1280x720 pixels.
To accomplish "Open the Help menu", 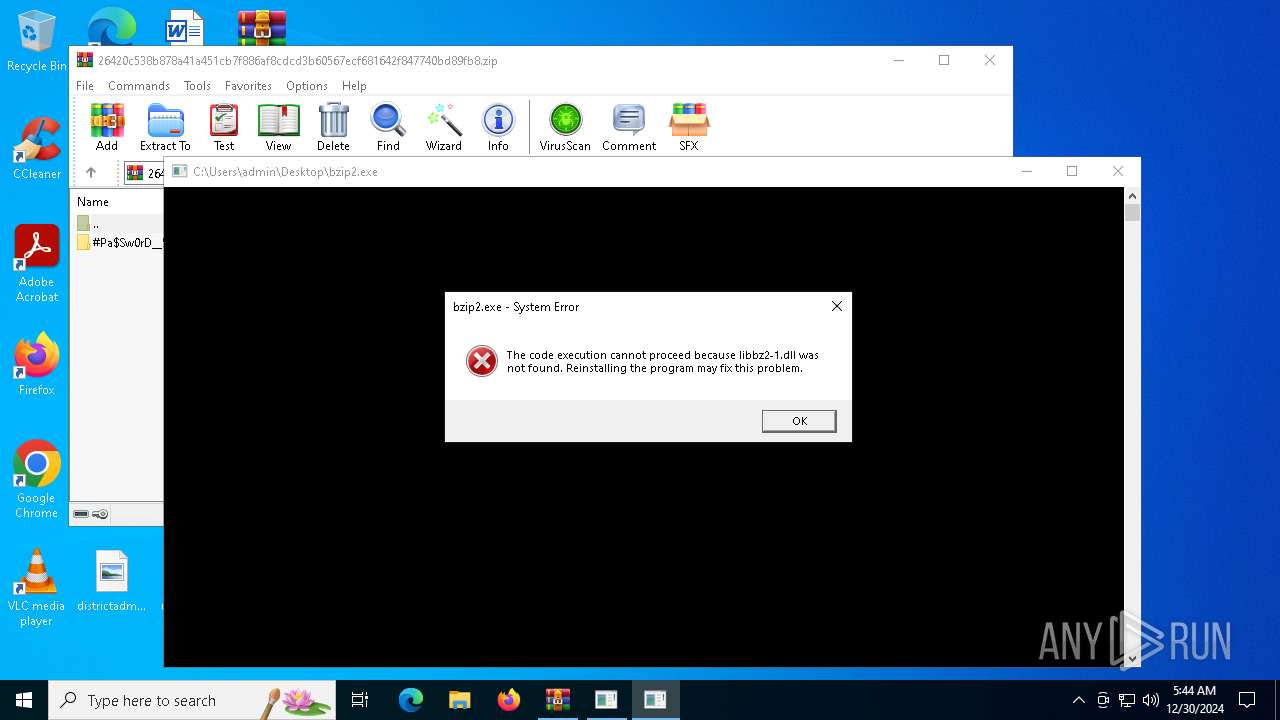I will click(354, 86).
